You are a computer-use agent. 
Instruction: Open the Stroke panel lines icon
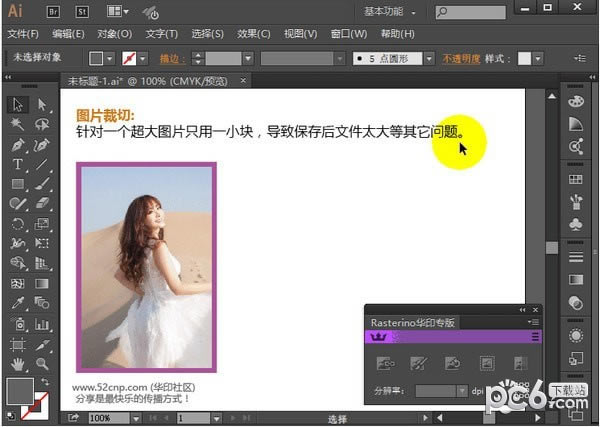[576, 257]
